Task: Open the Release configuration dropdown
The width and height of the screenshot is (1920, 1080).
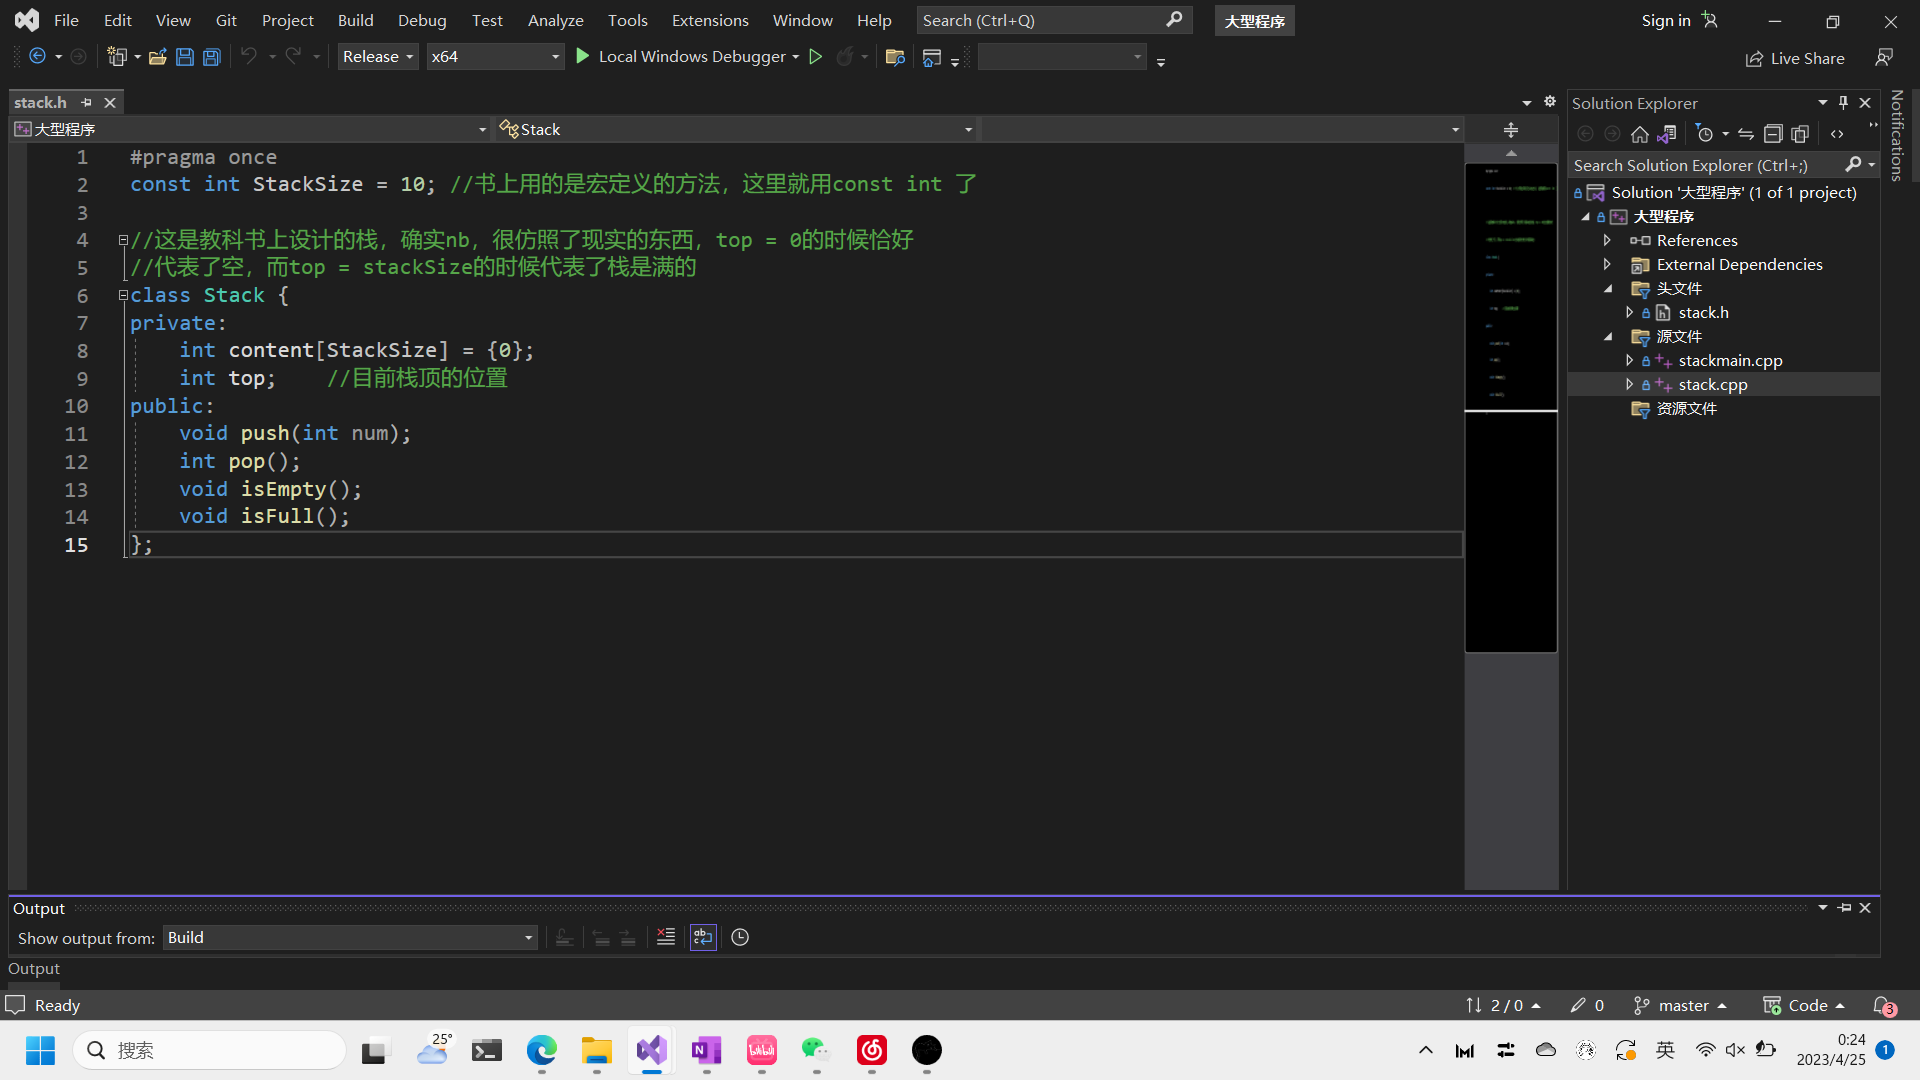Action: 378,57
